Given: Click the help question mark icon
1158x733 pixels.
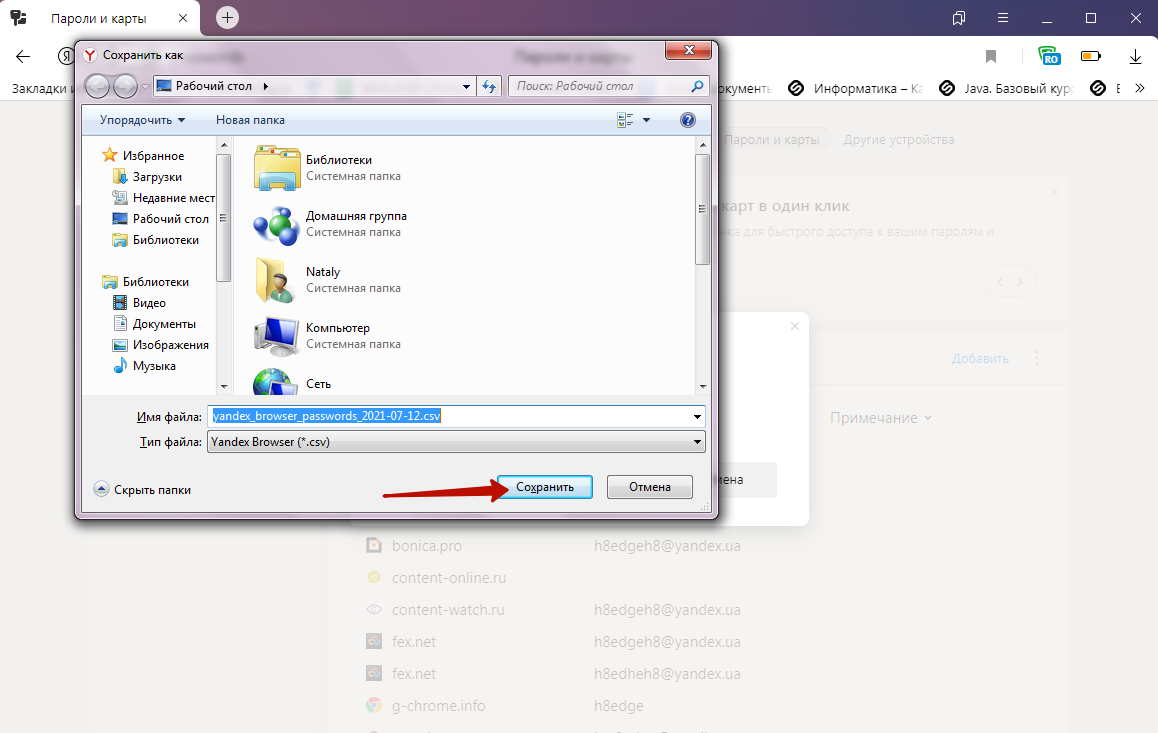Looking at the screenshot, I should pos(687,120).
